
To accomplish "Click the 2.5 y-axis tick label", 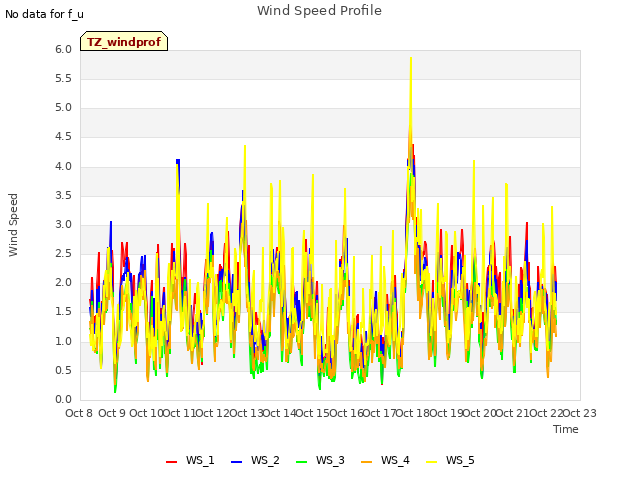I will click(x=64, y=253).
